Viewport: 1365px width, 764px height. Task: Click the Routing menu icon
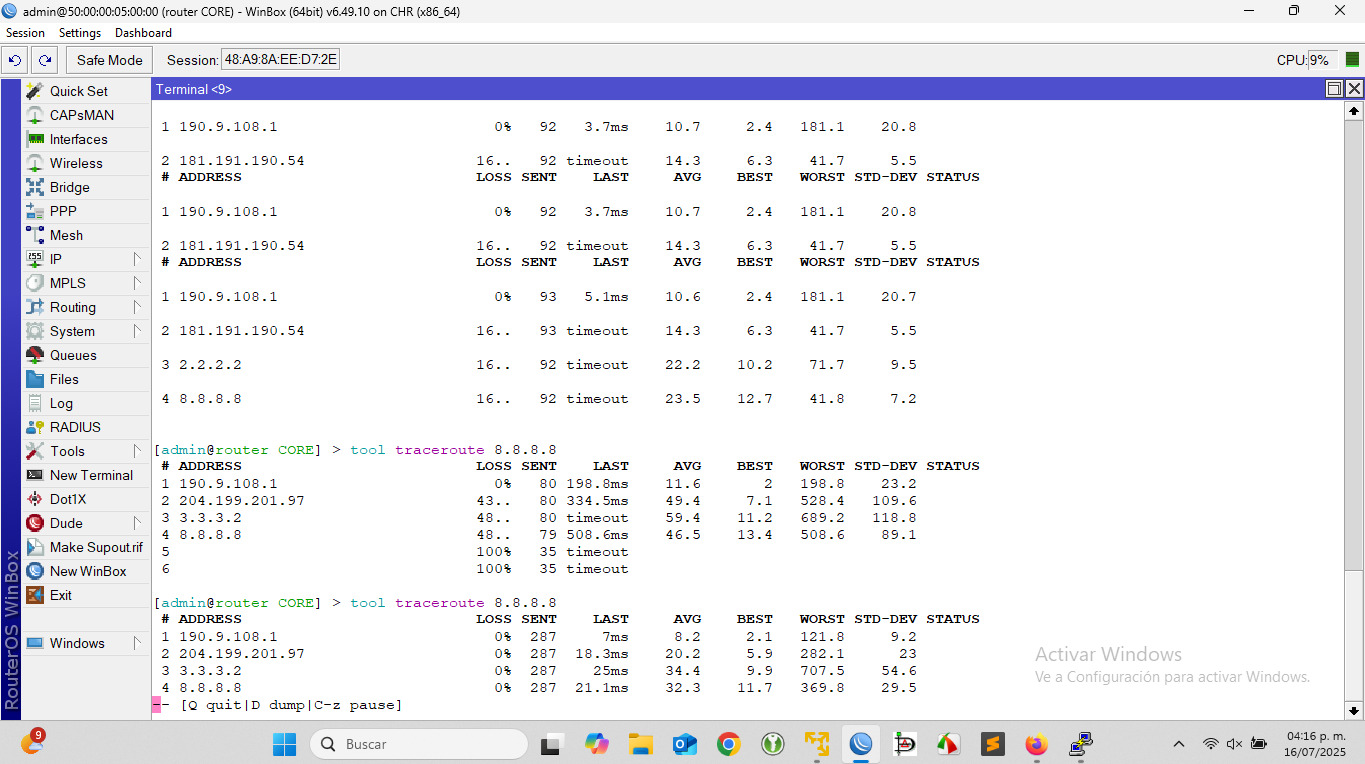pyautogui.click(x=35, y=307)
